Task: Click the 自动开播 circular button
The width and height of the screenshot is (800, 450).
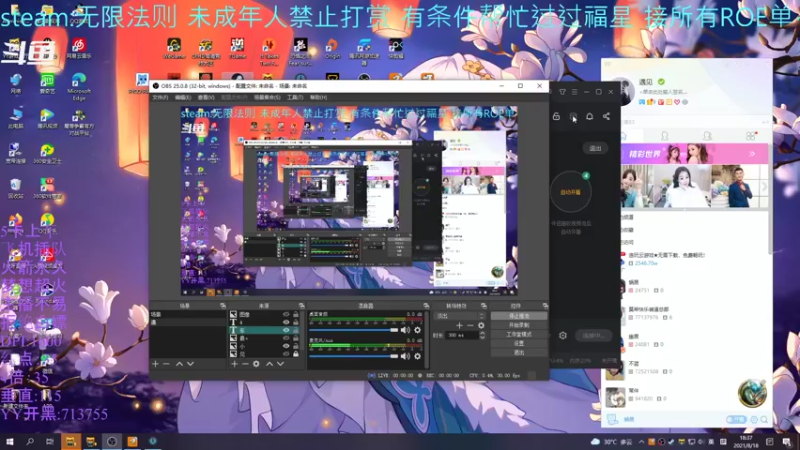Action: tap(570, 192)
